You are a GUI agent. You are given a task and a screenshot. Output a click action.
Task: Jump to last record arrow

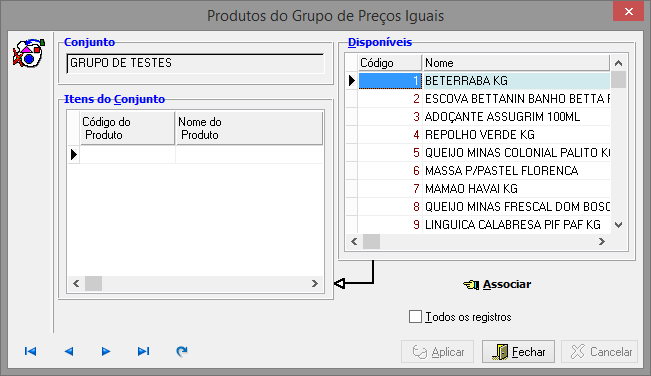(144, 352)
